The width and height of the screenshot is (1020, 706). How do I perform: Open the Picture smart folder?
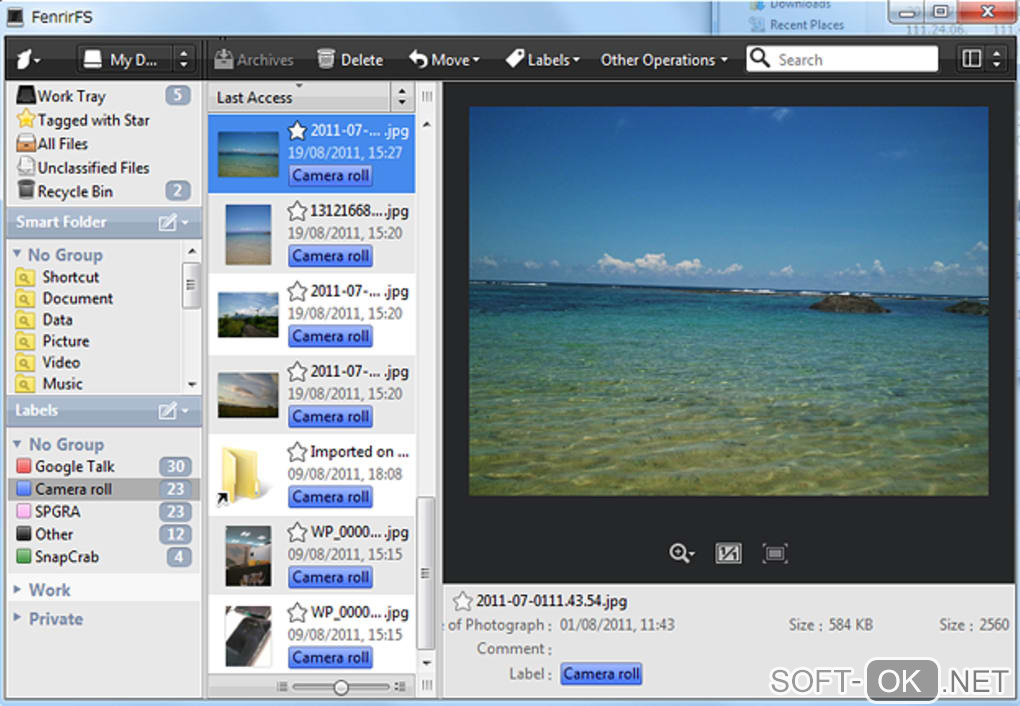(x=65, y=342)
